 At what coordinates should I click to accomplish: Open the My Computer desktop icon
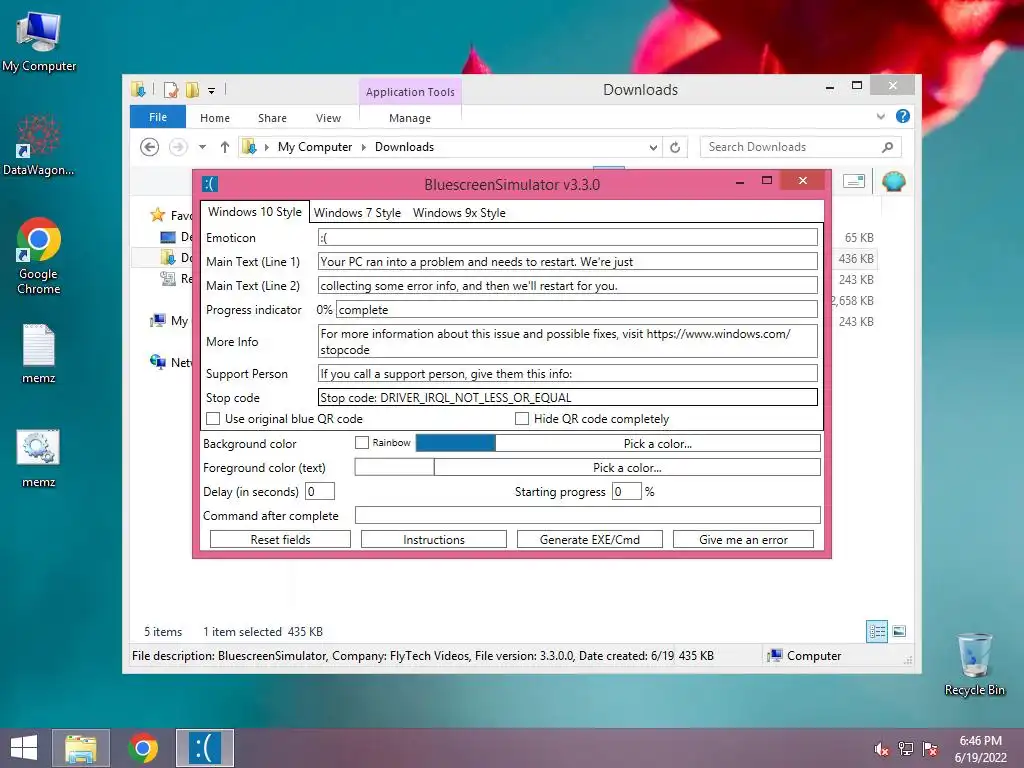pyautogui.click(x=39, y=42)
